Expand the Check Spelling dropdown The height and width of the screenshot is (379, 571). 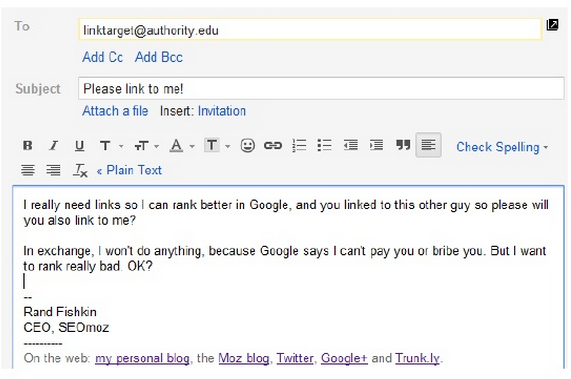pos(502,147)
